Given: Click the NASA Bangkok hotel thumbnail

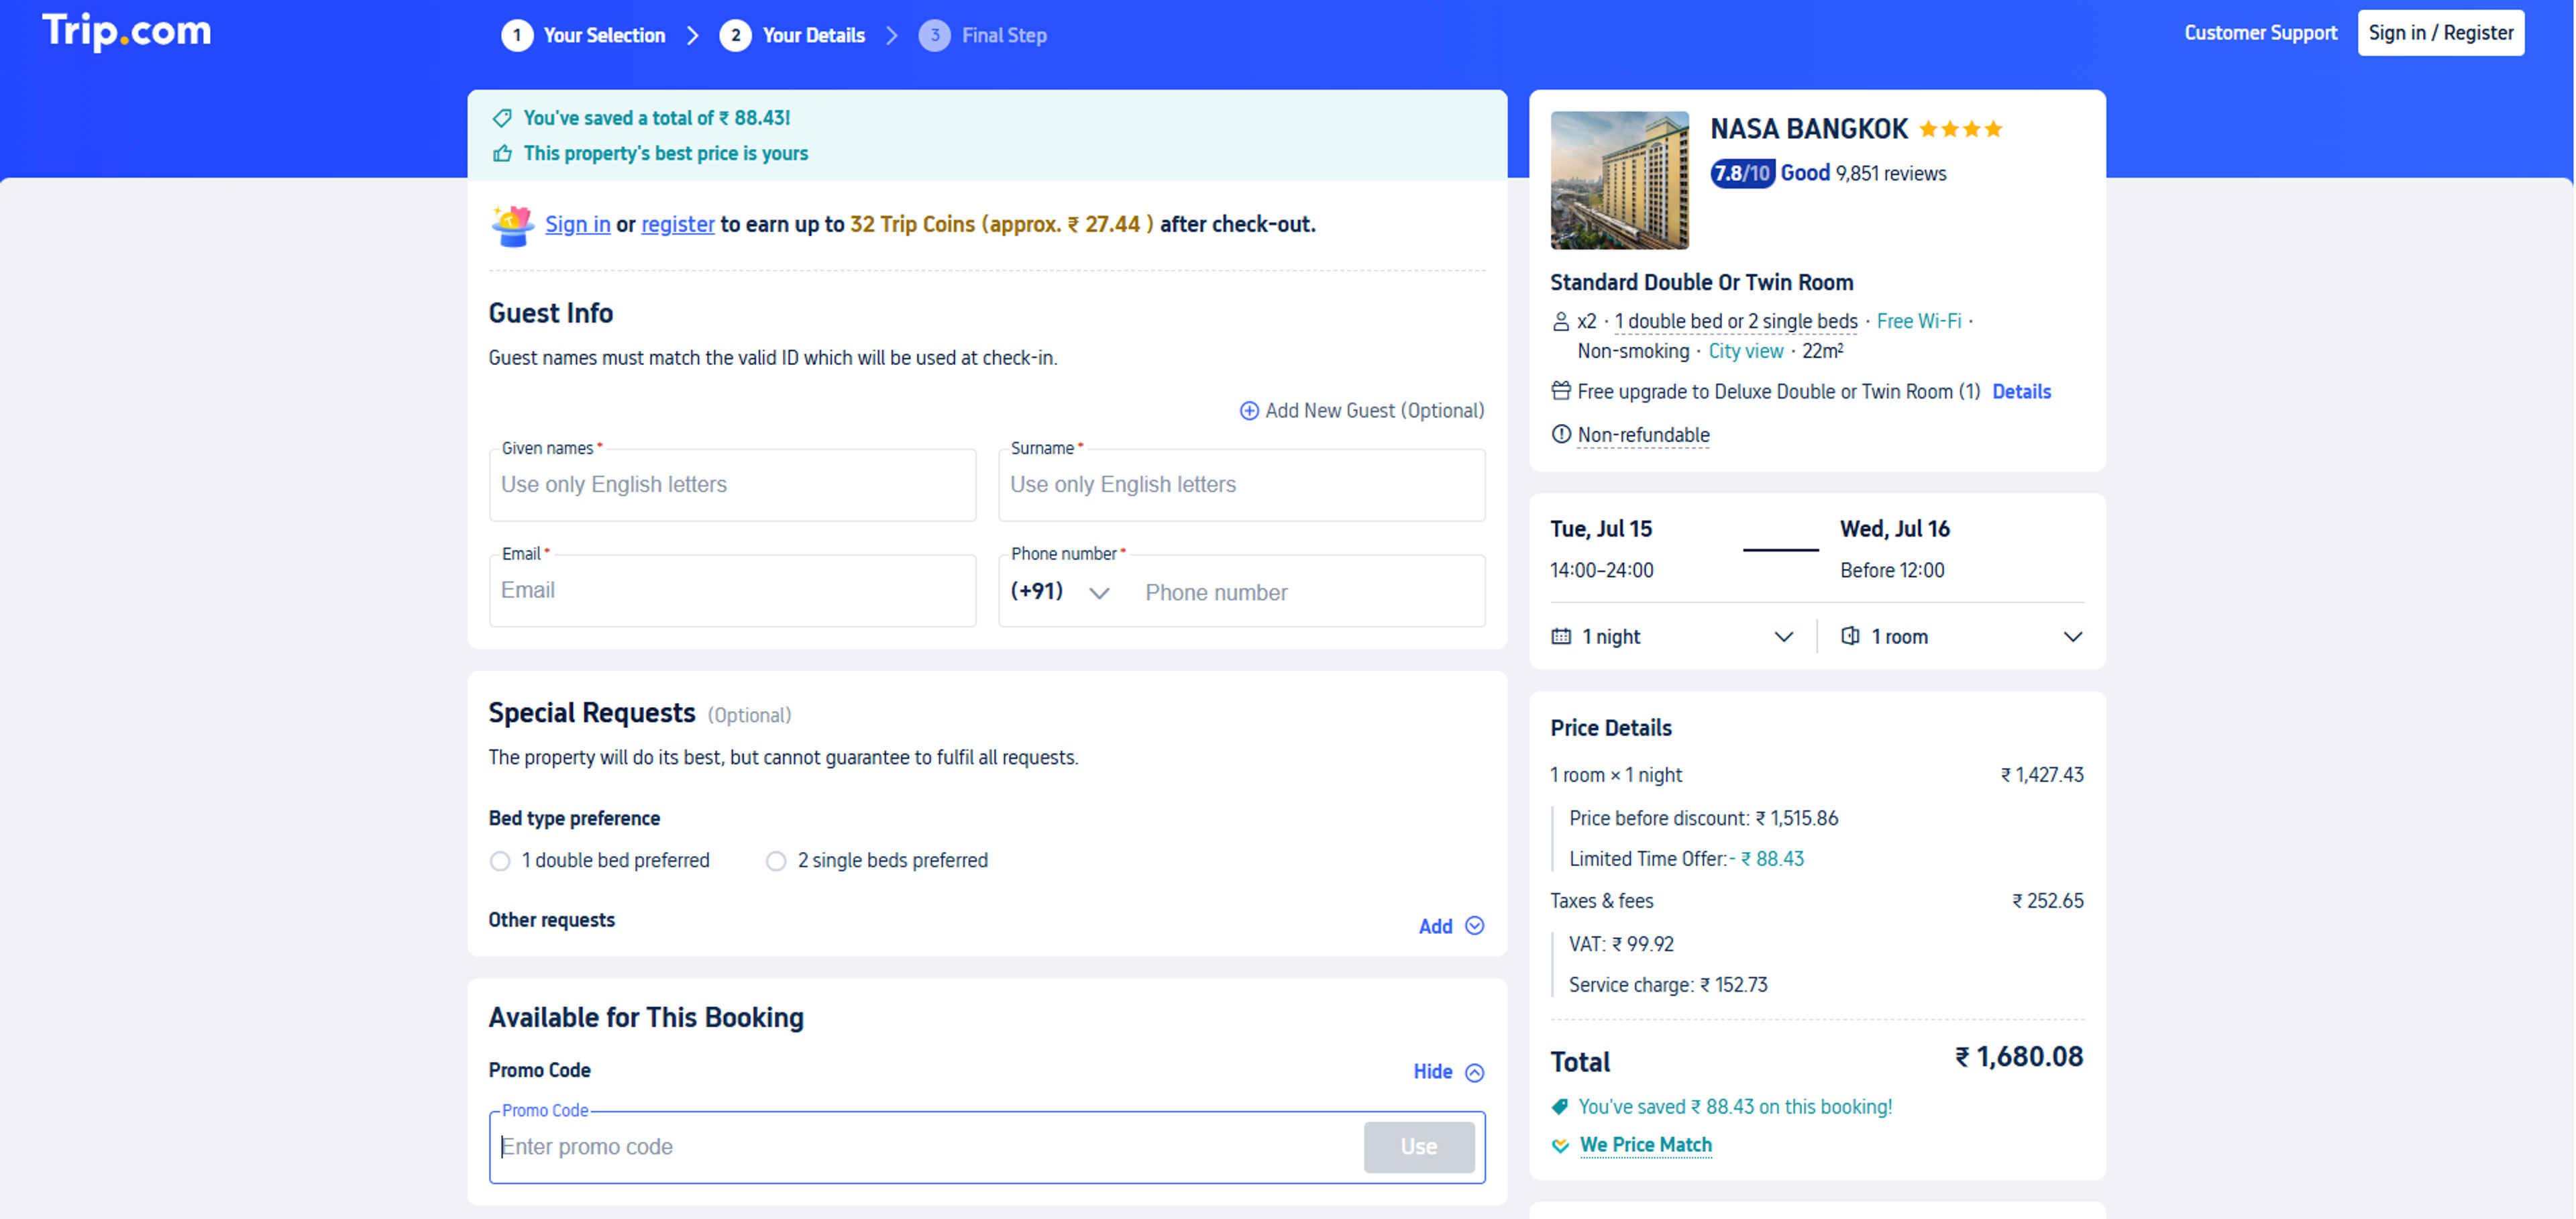Looking at the screenshot, I should (x=1619, y=180).
